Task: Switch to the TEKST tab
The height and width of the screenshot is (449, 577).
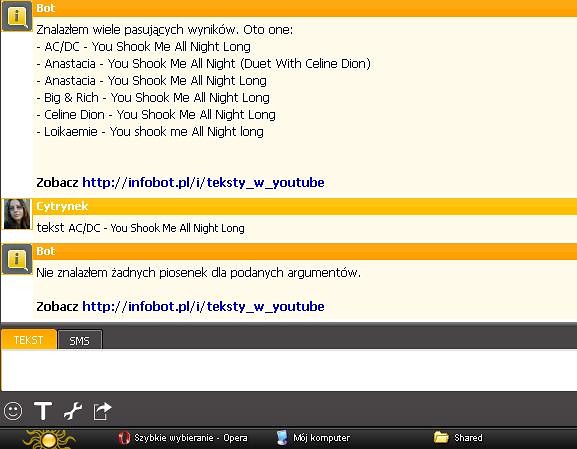Action: pos(29,340)
